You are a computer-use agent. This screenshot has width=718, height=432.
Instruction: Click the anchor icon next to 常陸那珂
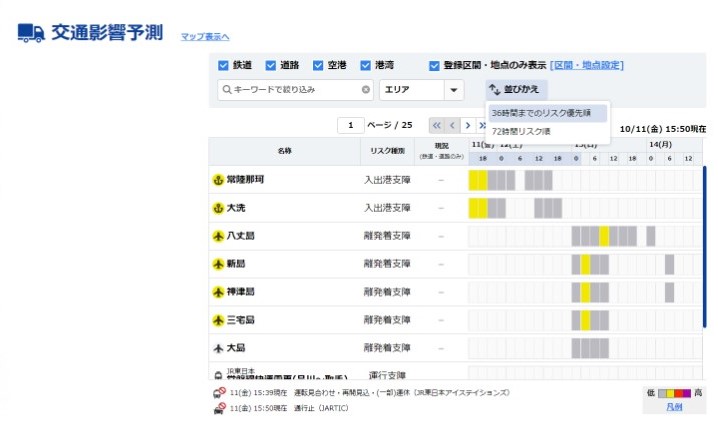tap(218, 180)
